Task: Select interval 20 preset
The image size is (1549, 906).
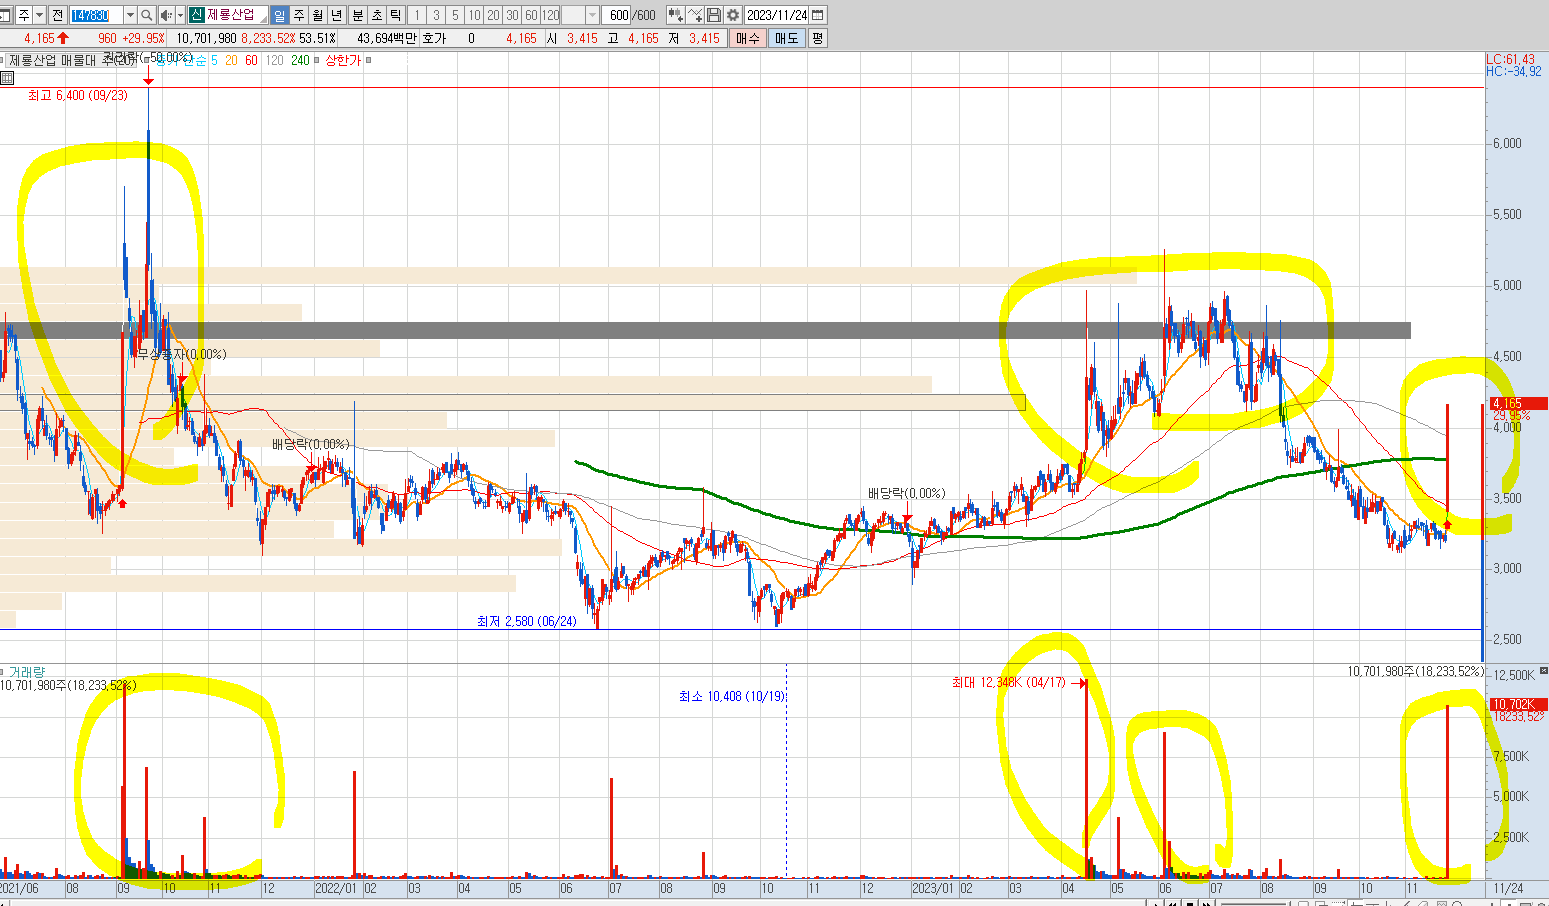Action: point(493,15)
